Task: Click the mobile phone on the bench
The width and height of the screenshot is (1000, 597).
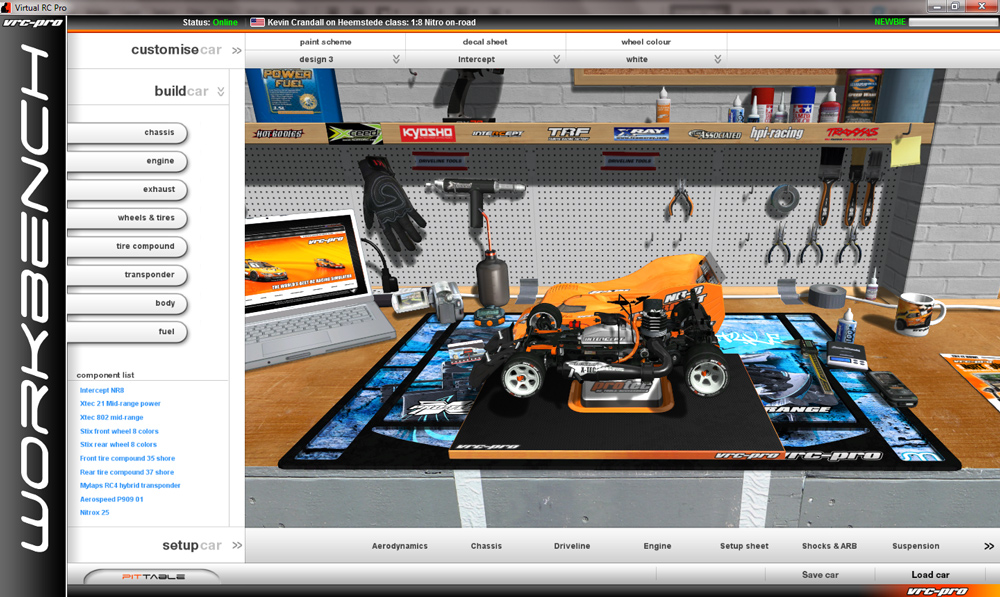Action: 893,388
